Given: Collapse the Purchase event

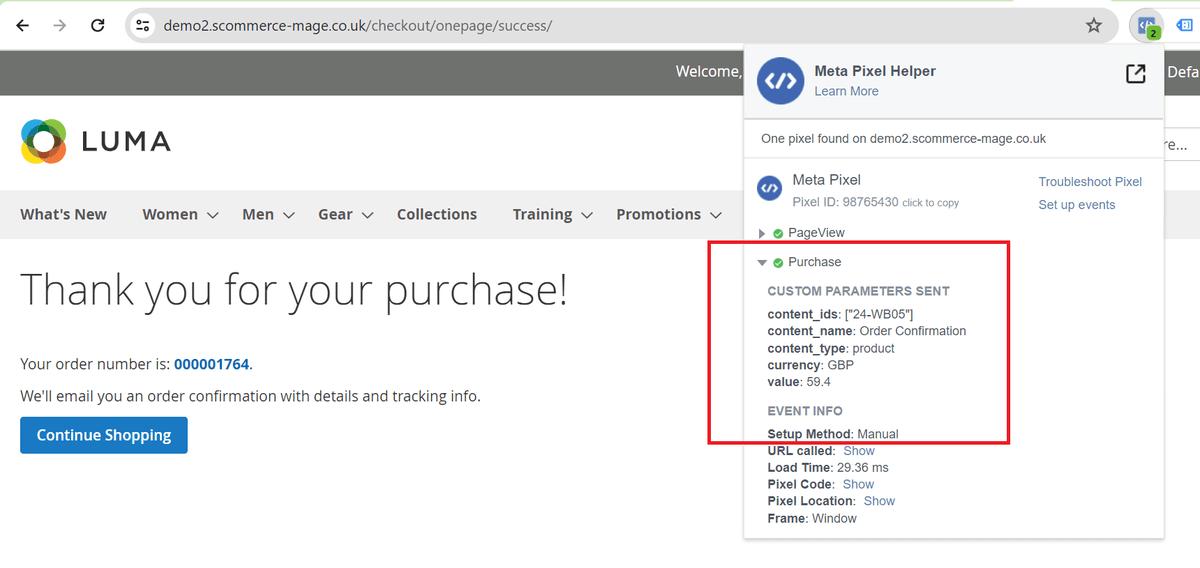Looking at the screenshot, I should [x=763, y=262].
